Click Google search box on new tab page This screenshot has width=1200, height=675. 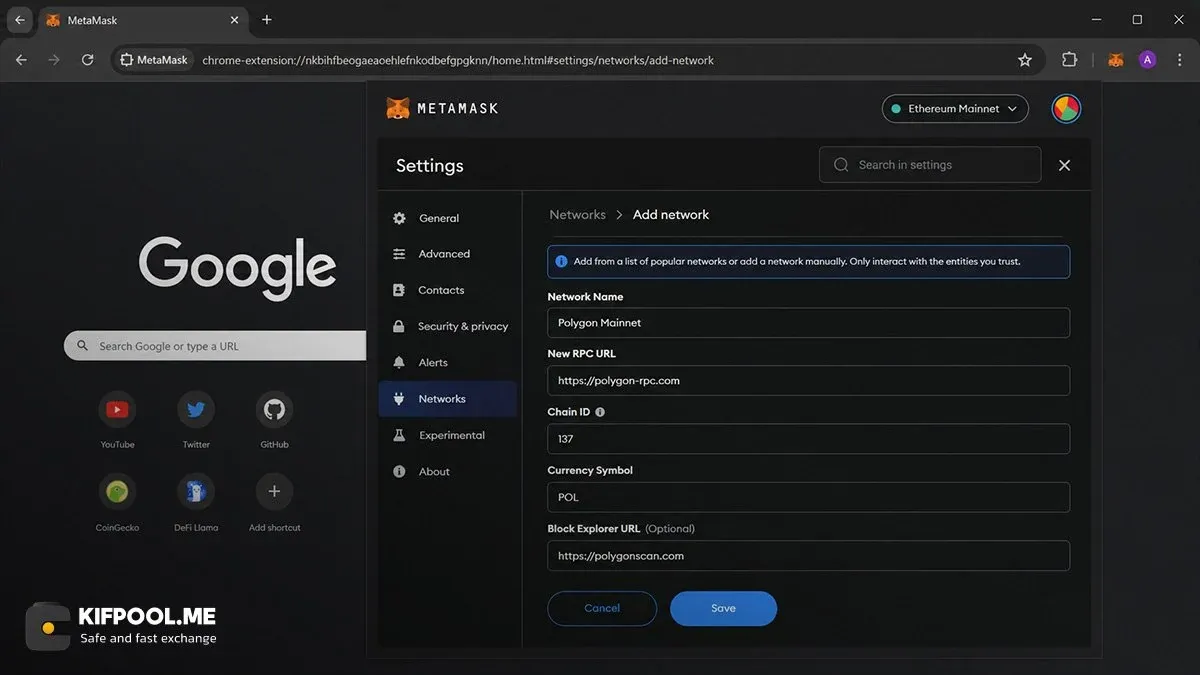[x=215, y=346]
